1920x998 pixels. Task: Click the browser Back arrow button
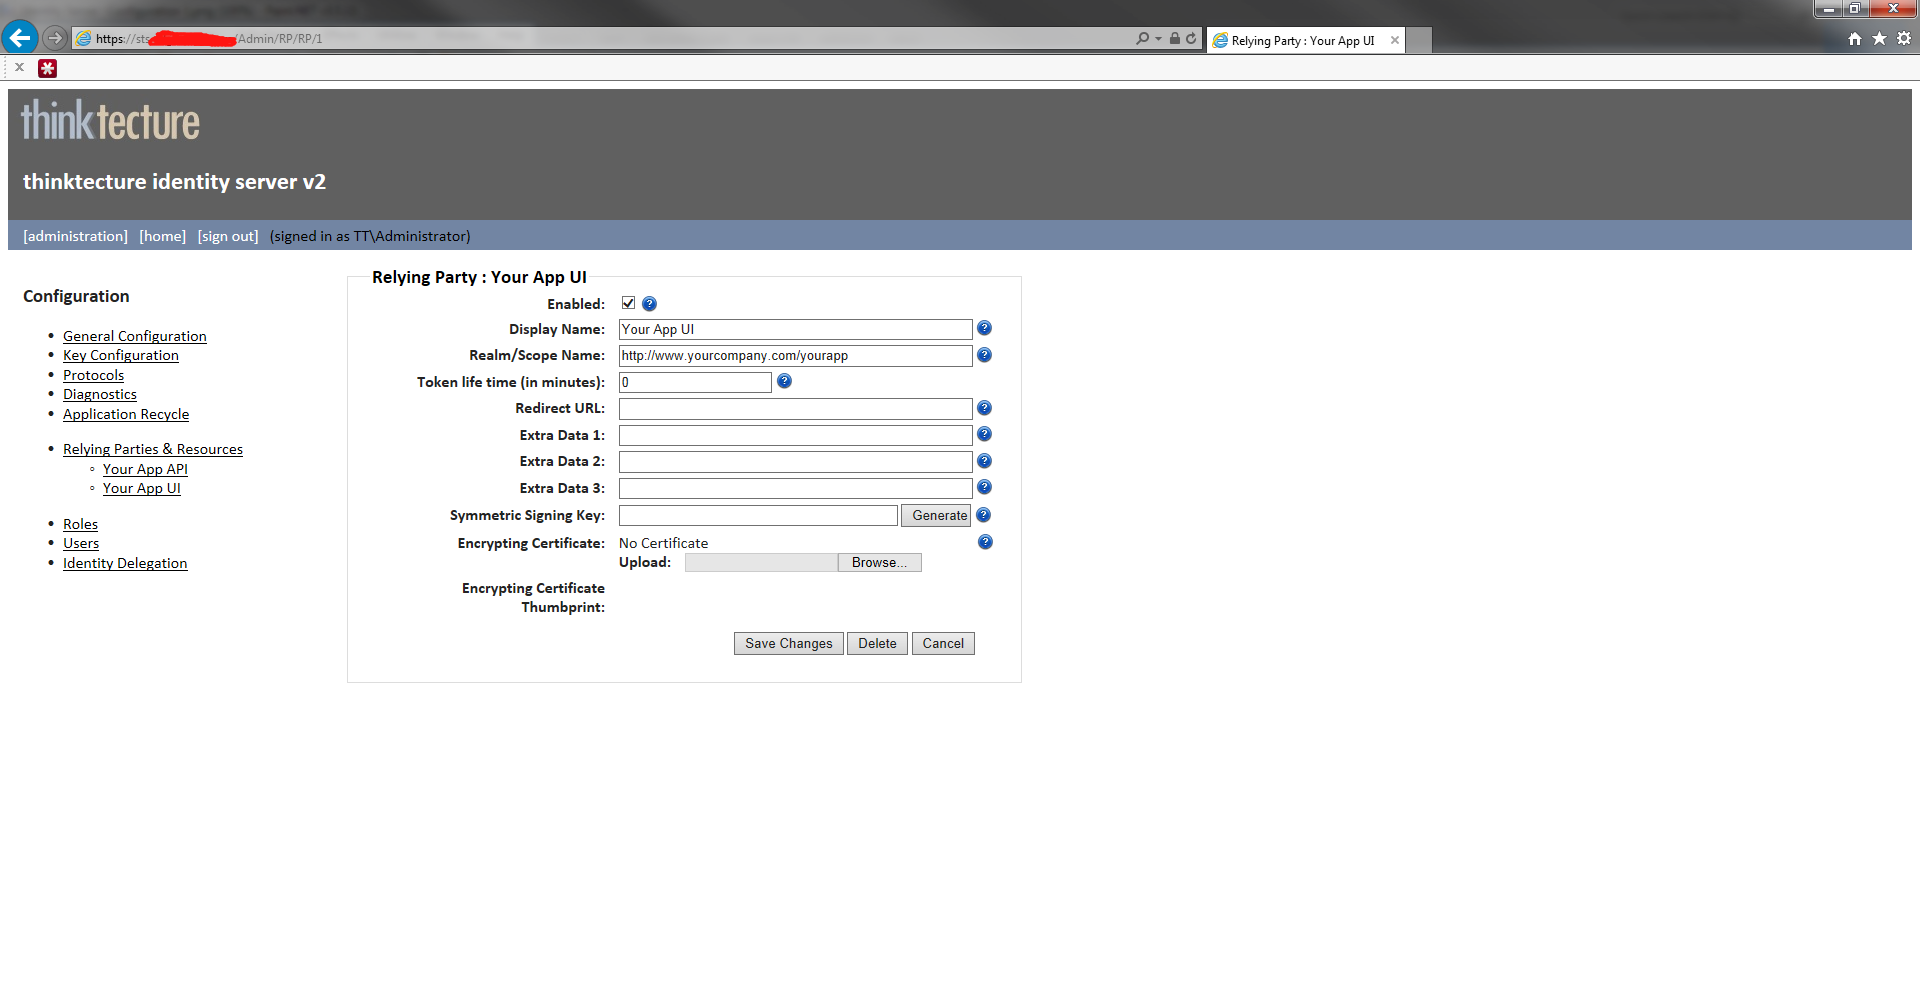[19, 38]
